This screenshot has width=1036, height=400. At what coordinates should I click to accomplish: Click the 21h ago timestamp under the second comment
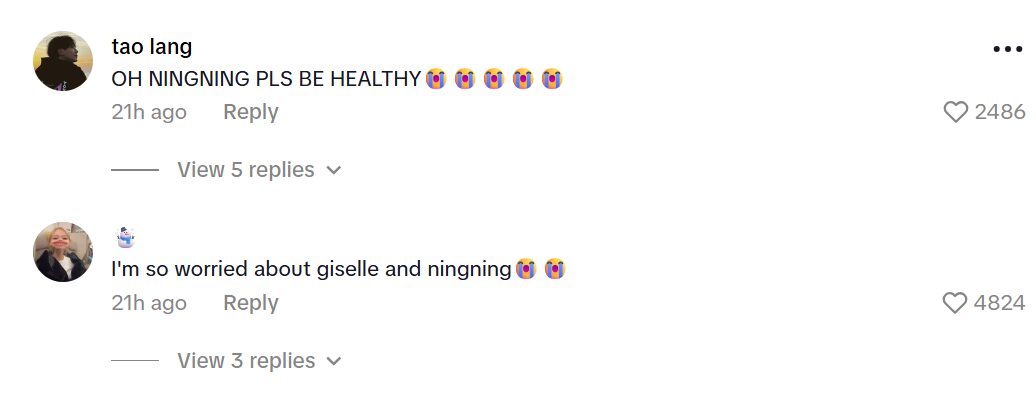click(x=149, y=303)
